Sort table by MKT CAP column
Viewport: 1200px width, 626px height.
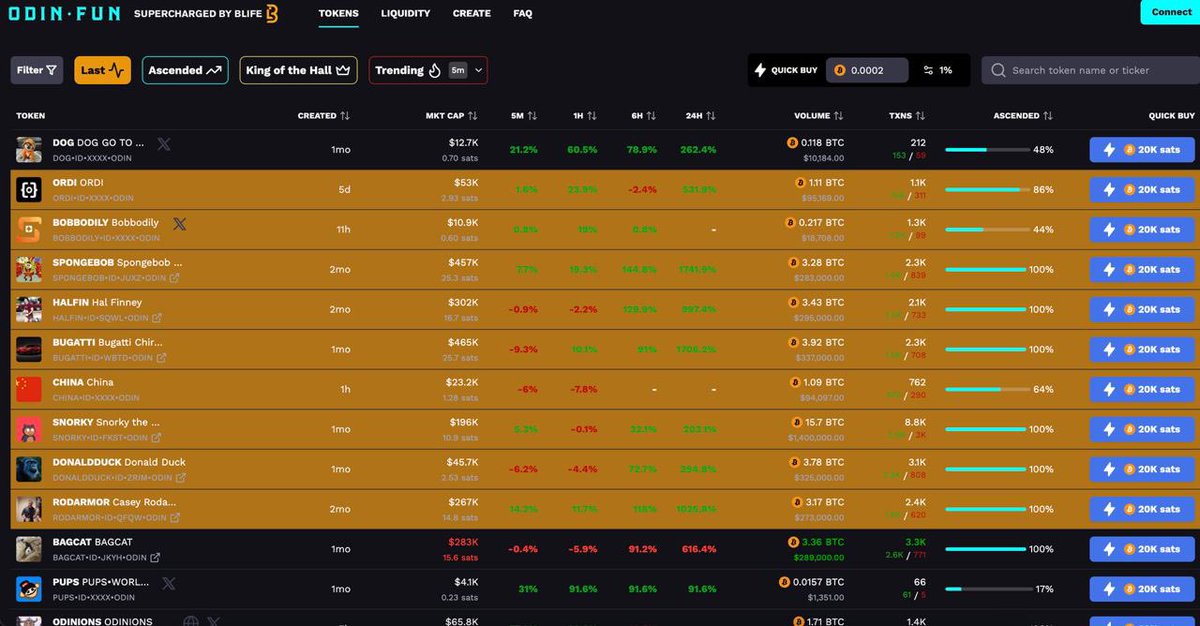pos(451,116)
